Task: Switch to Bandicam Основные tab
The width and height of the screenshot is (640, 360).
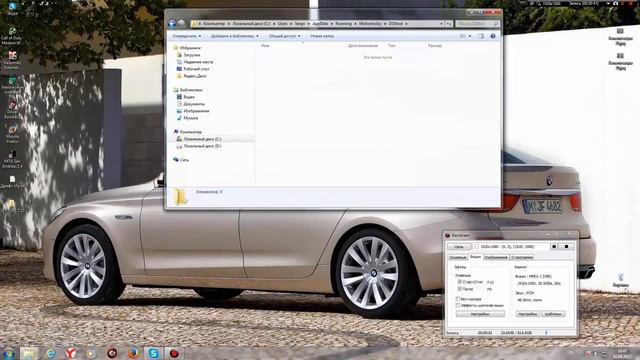Action: click(x=458, y=257)
